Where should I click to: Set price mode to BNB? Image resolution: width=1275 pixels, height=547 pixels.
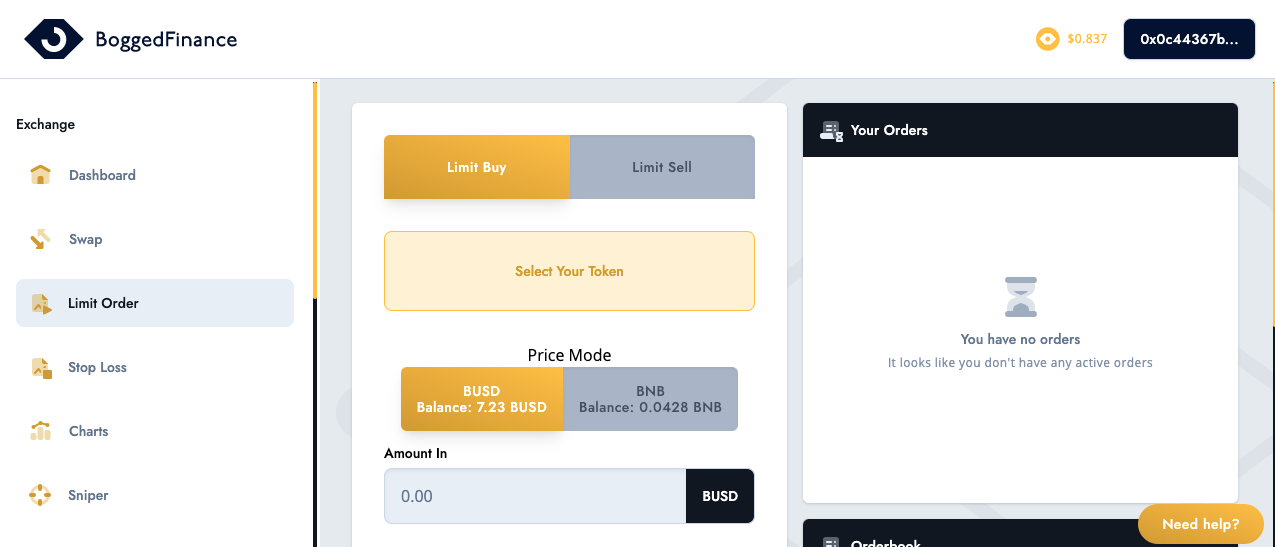650,399
